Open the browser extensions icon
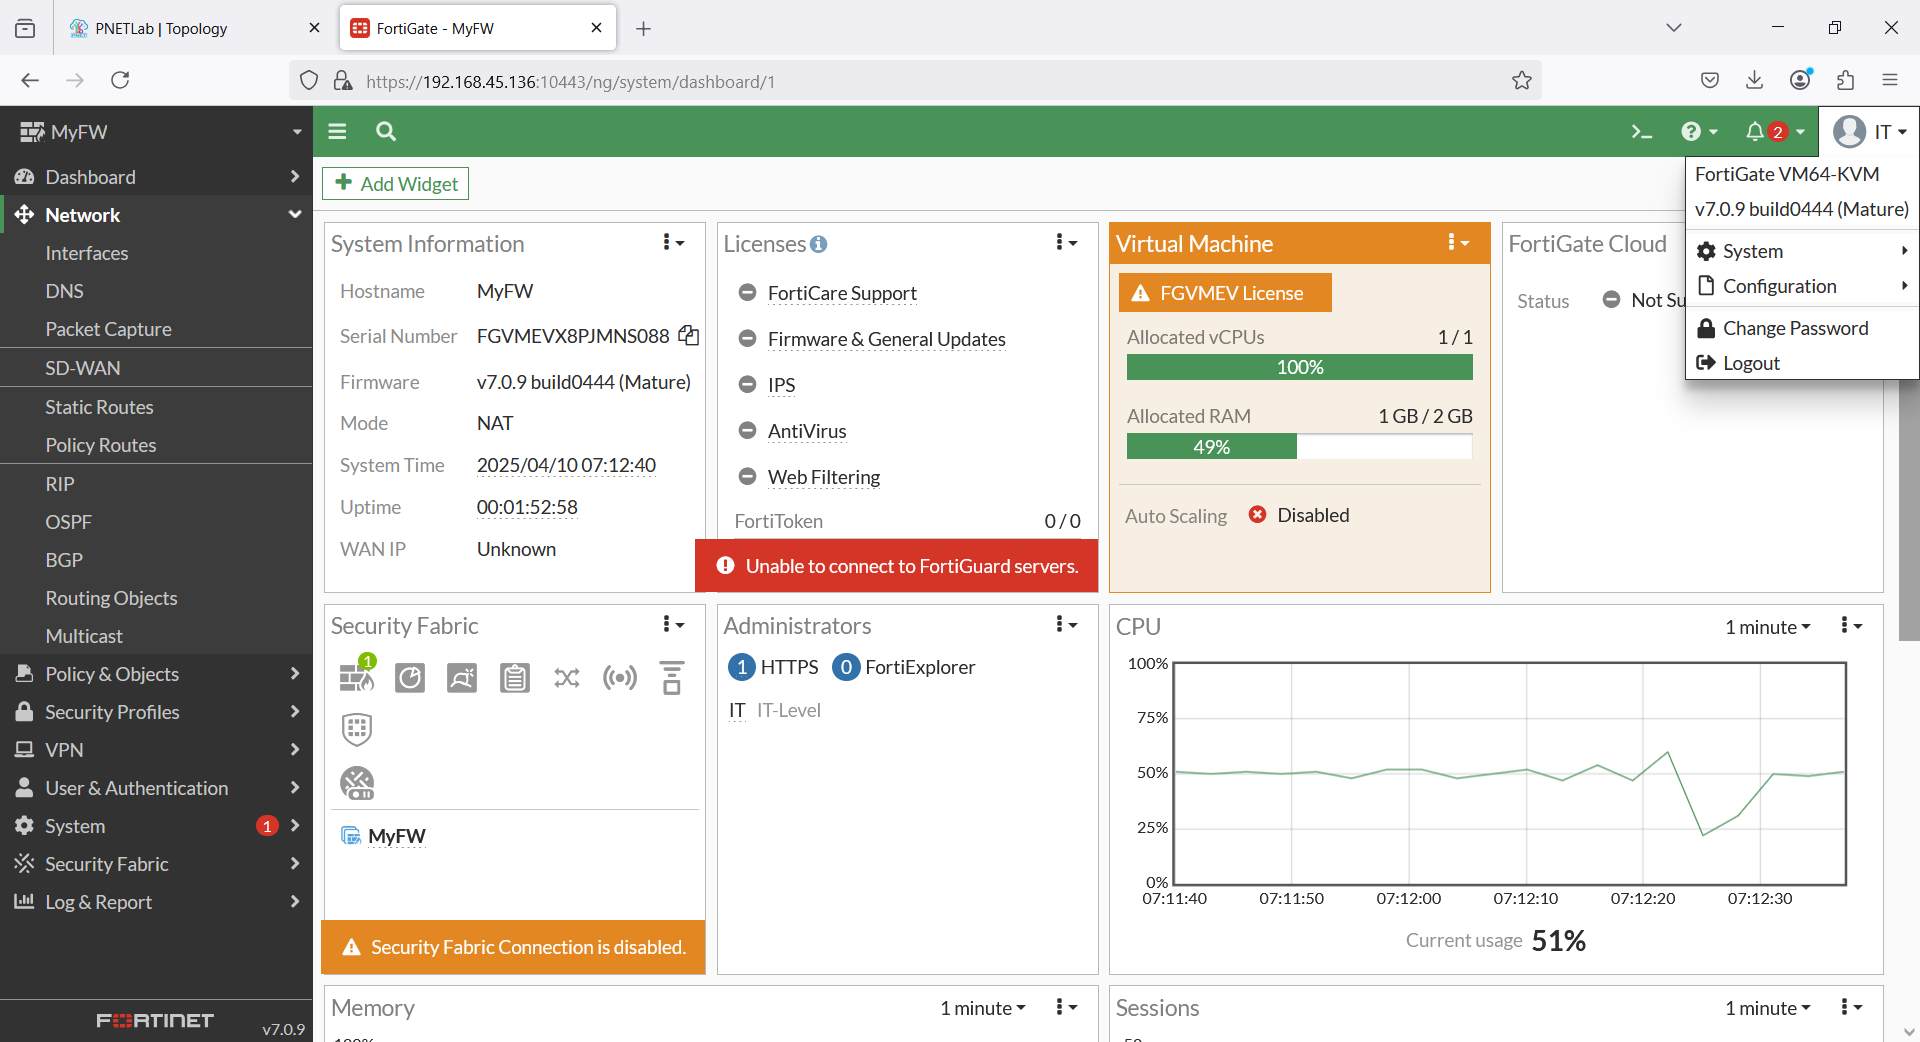This screenshot has height=1042, width=1920. (1845, 80)
